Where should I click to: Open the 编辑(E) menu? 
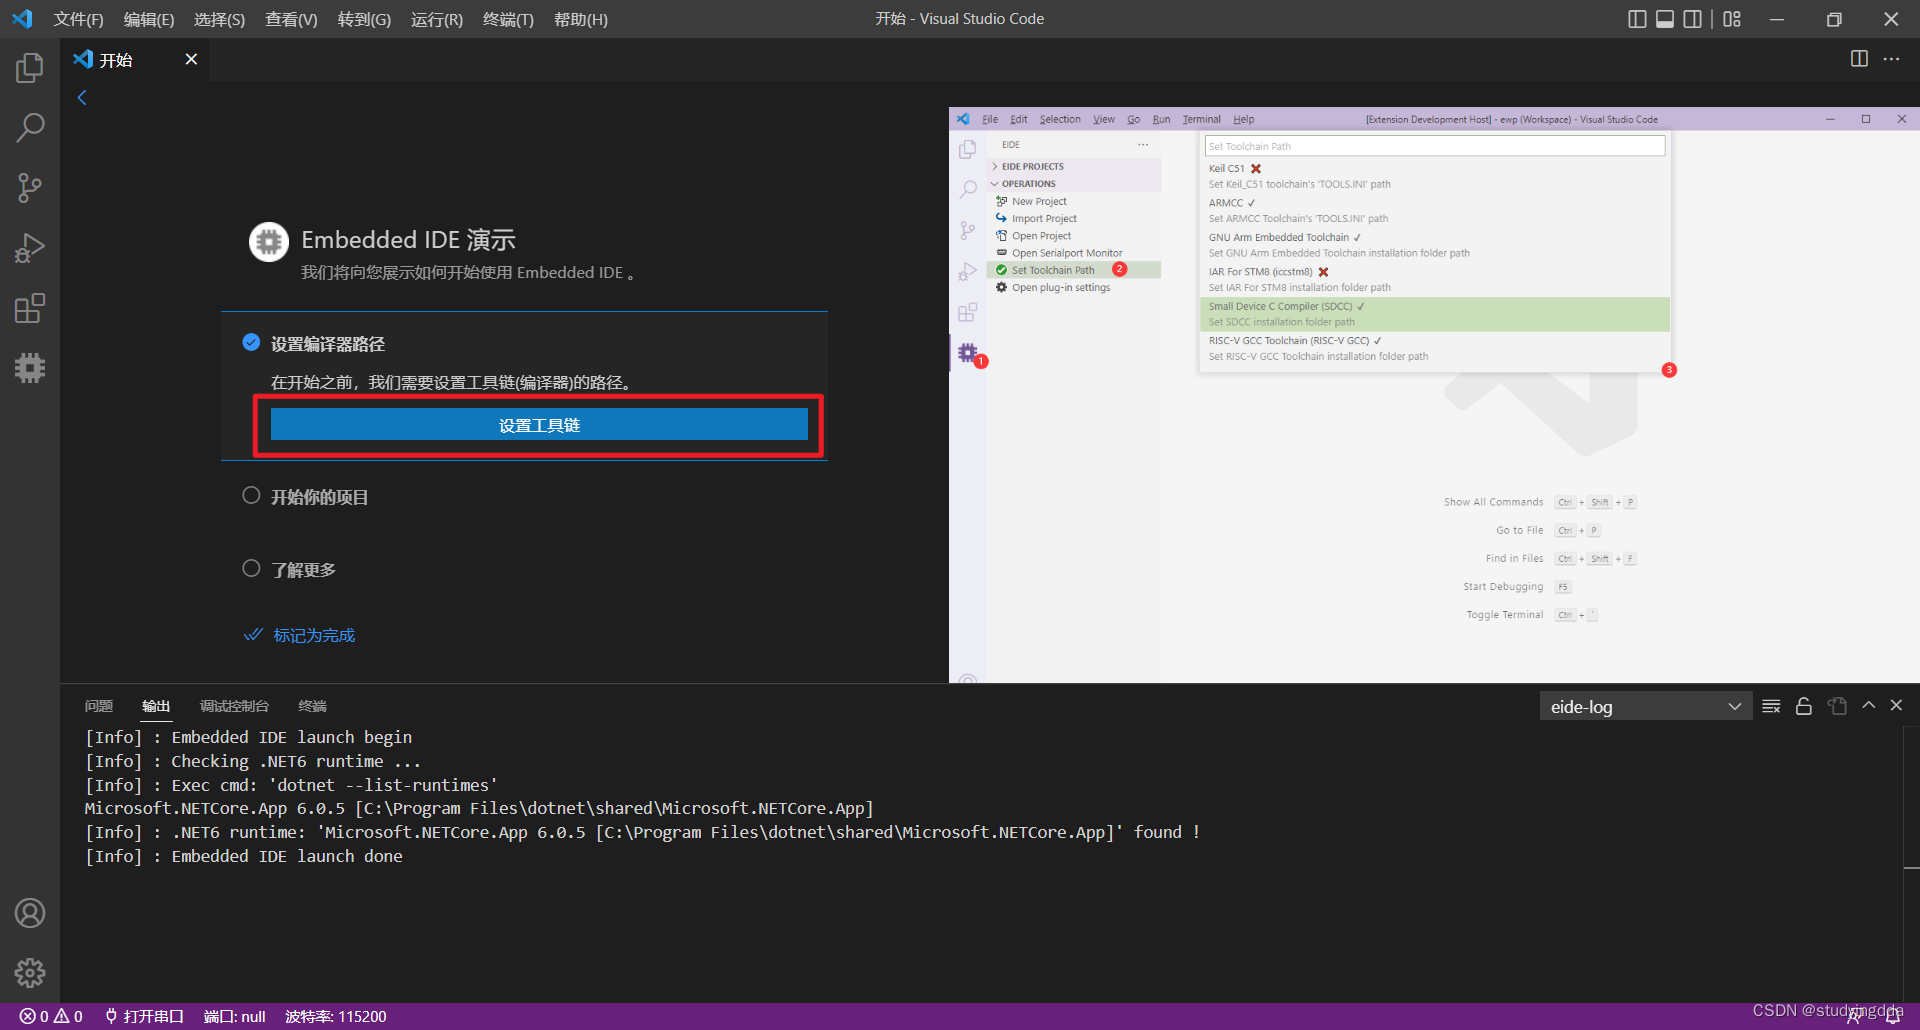[x=149, y=19]
